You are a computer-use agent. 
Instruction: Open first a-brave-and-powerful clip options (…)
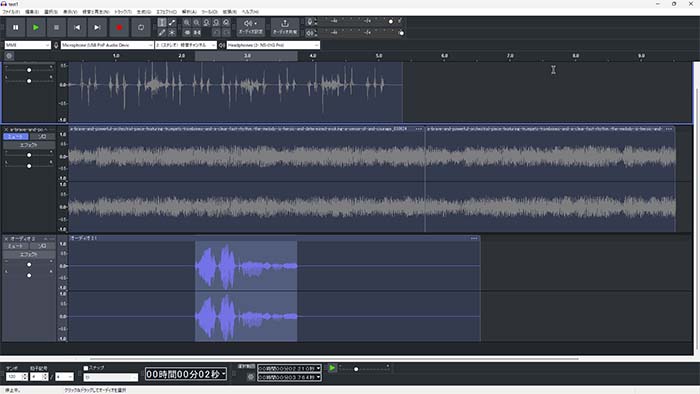418,129
